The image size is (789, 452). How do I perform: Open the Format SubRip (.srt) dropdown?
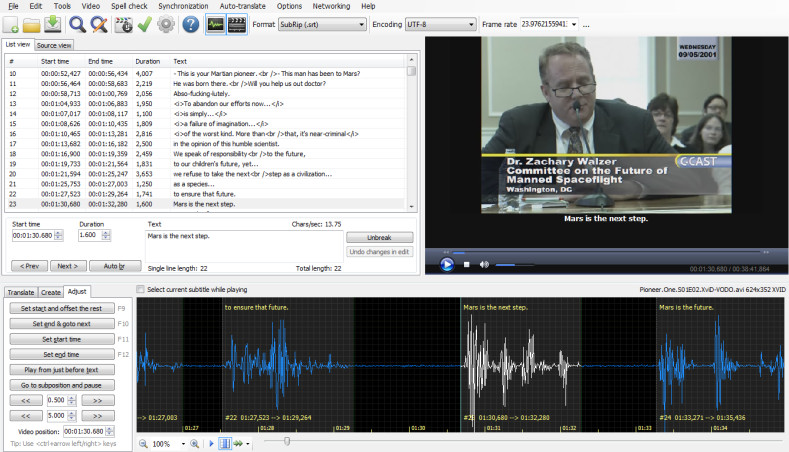tap(322, 24)
